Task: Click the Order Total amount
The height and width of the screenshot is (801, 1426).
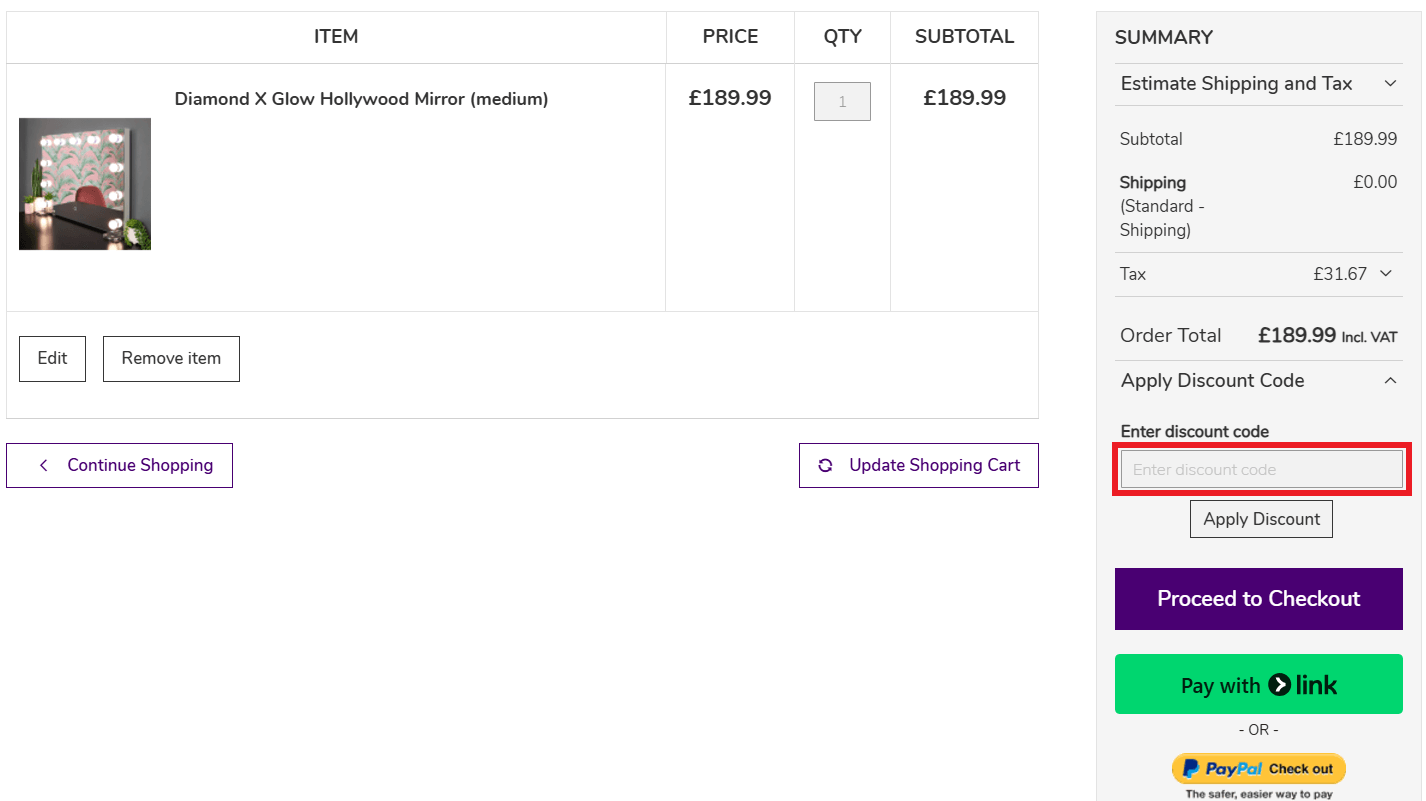Action: [x=1297, y=335]
